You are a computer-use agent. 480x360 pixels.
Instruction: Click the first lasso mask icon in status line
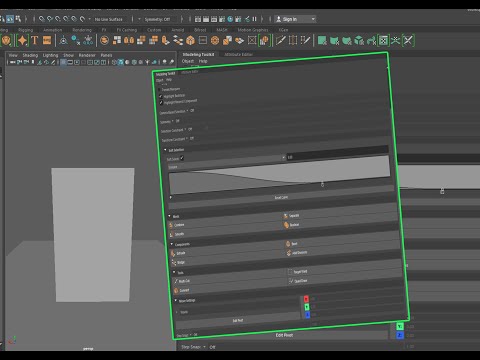pos(42,19)
